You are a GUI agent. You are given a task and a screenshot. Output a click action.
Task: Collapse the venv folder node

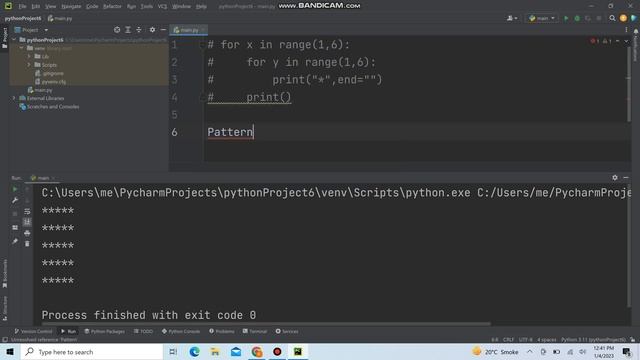coord(22,48)
